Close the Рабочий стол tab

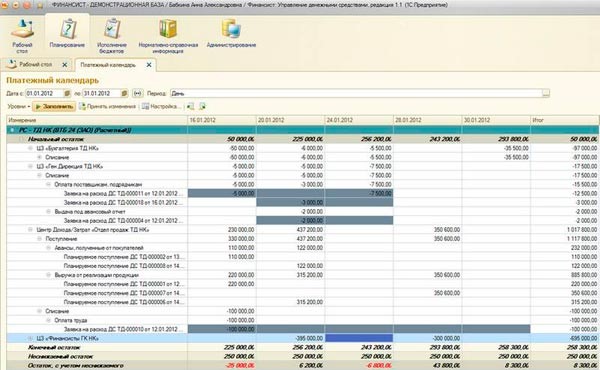click(65, 65)
